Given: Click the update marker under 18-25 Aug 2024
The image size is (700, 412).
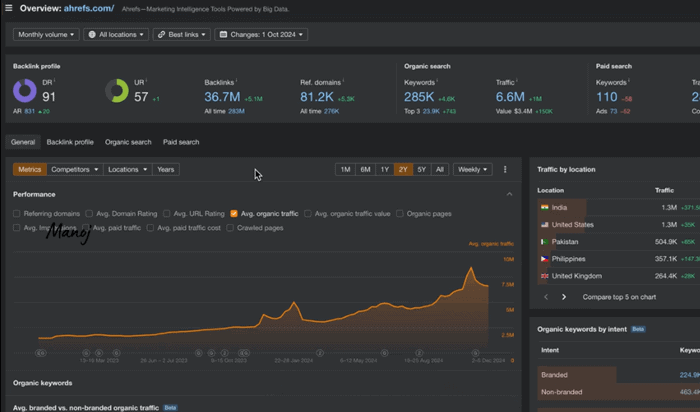Looking at the screenshot, I should 419,353.
